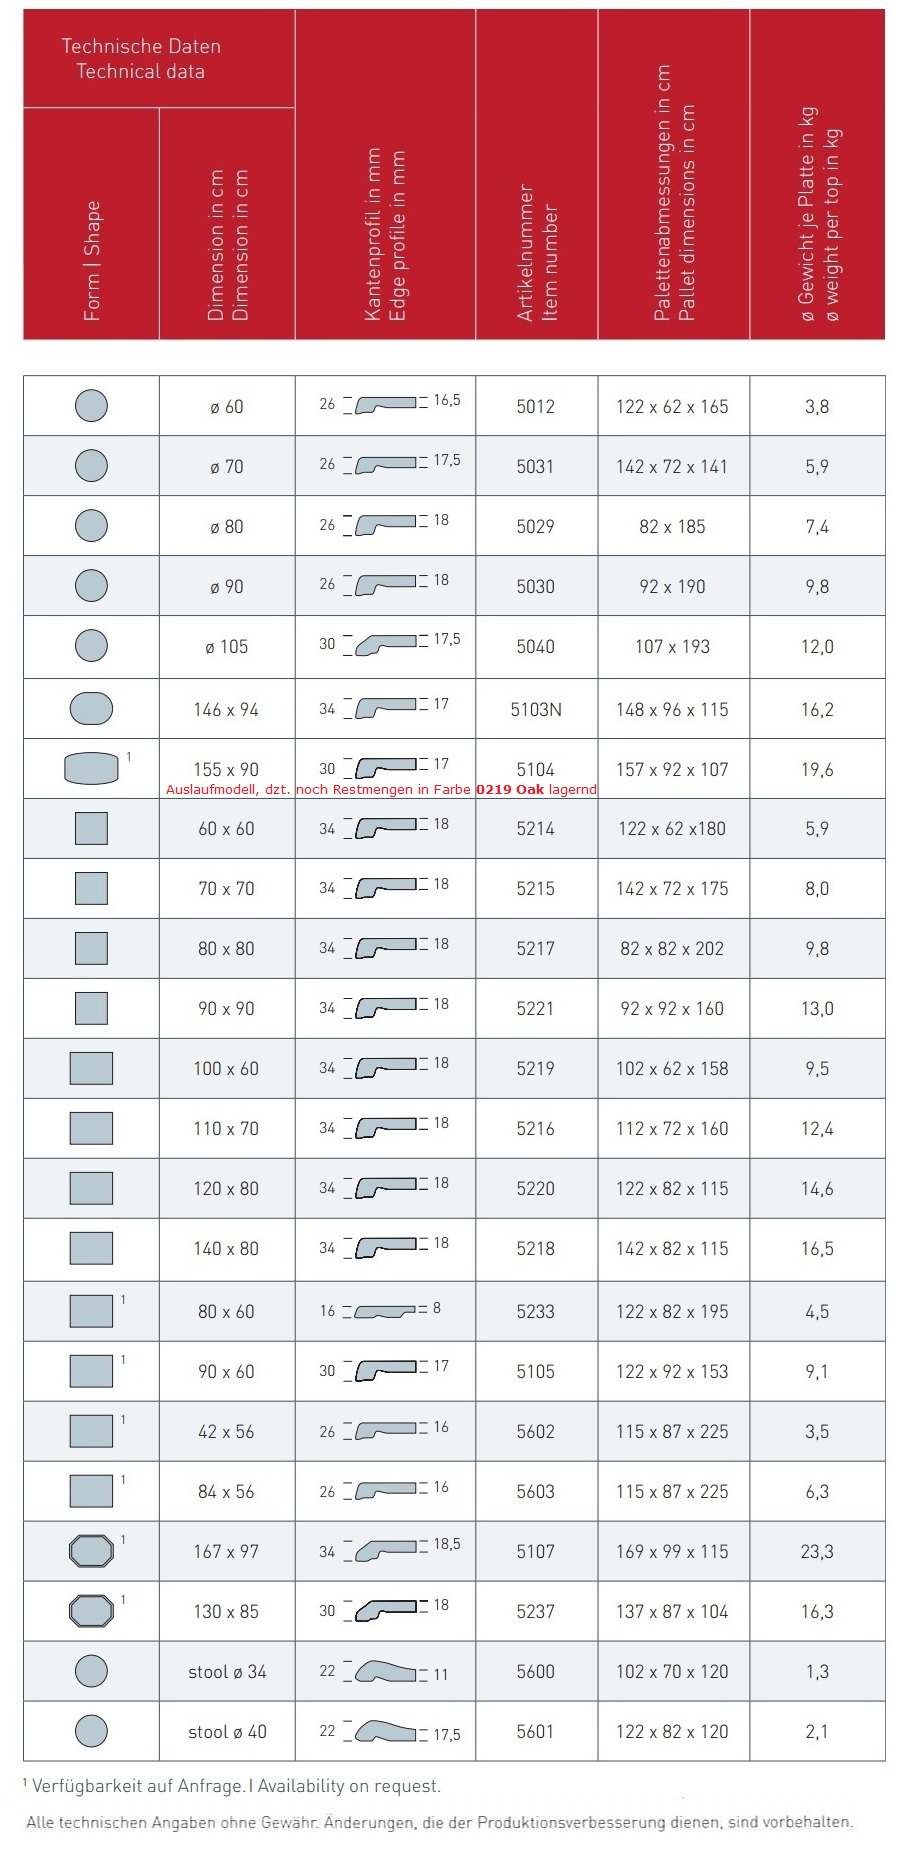Select the weight value 23,3
Image resolution: width=909 pixels, height=1850 pixels.
(x=817, y=1551)
